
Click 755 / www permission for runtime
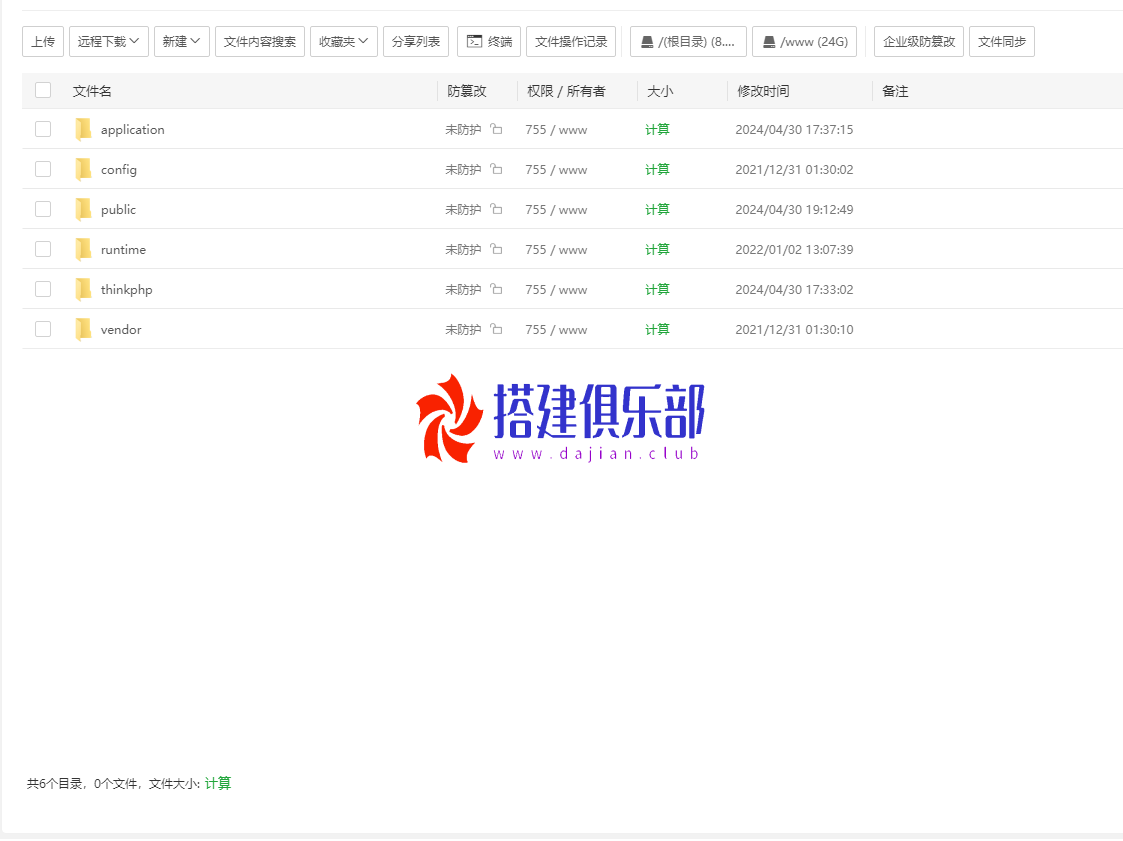(x=556, y=250)
